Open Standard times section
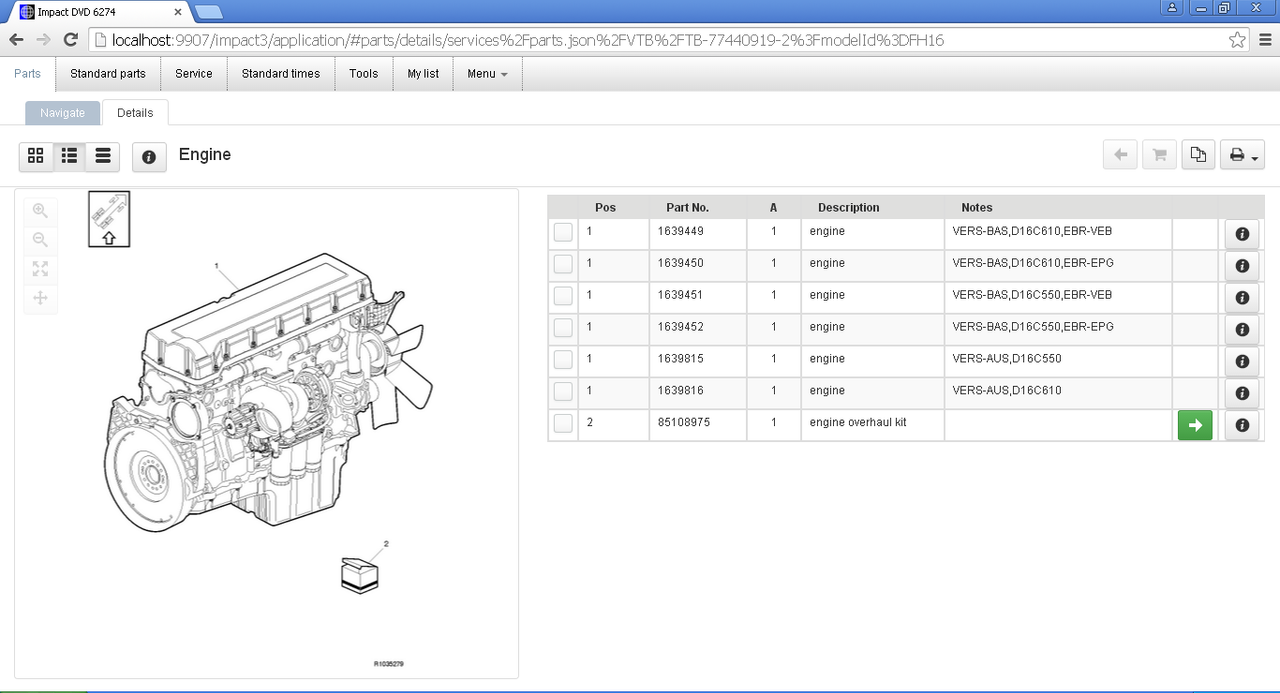1280x693 pixels. (281, 74)
